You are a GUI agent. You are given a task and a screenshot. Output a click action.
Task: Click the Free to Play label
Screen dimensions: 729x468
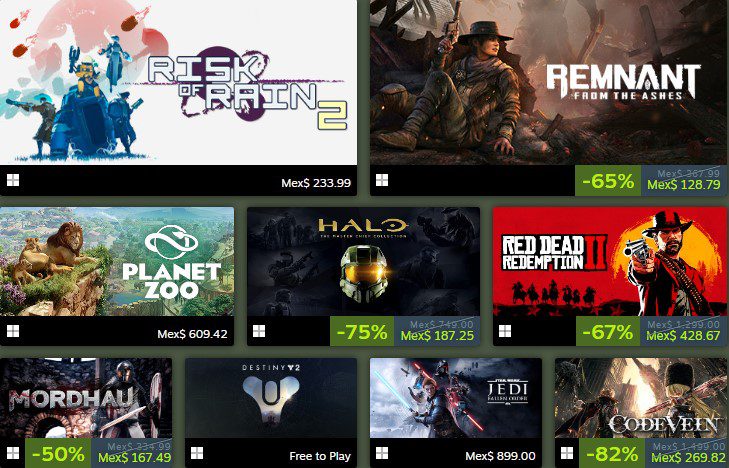pyautogui.click(x=320, y=456)
